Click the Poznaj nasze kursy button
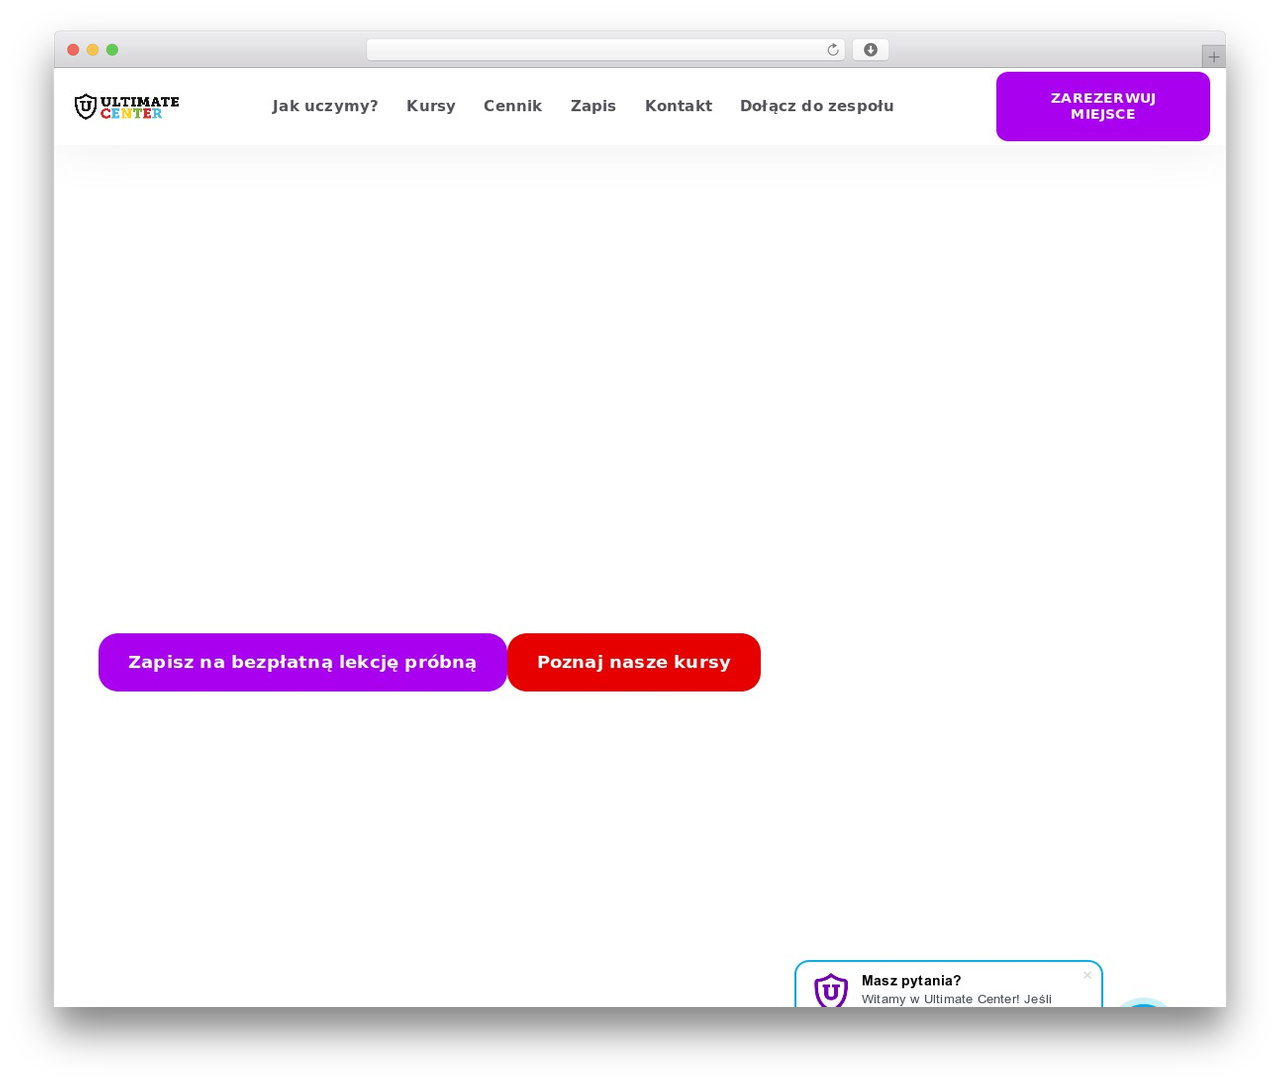This screenshot has width=1280, height=1084. (634, 662)
